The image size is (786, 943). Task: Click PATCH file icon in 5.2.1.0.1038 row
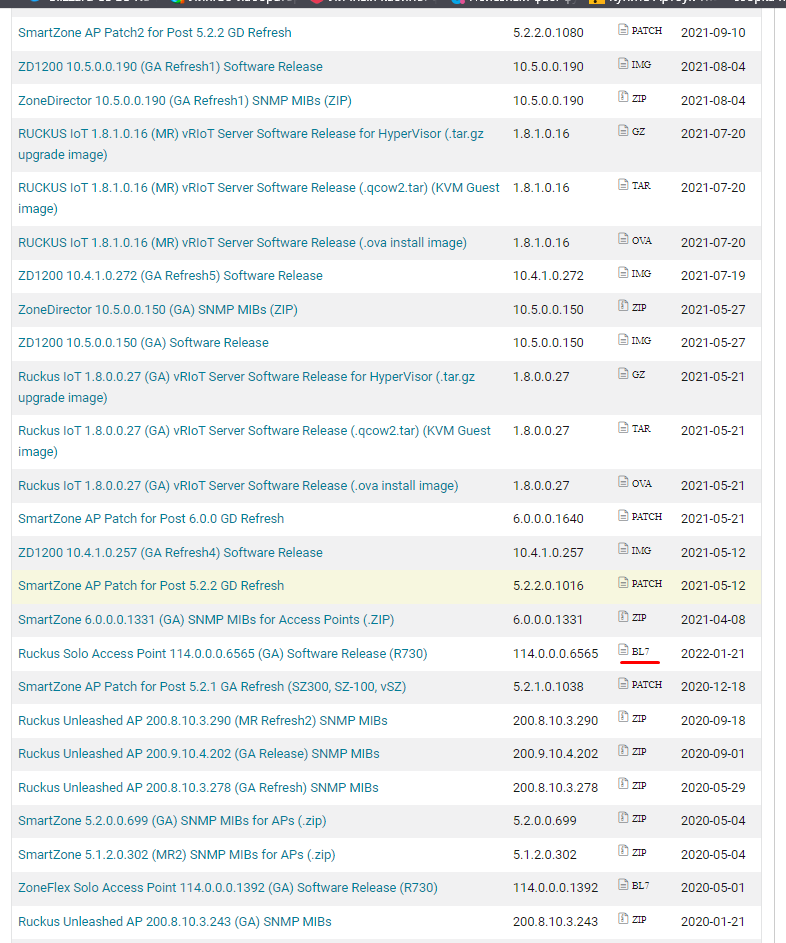(623, 684)
